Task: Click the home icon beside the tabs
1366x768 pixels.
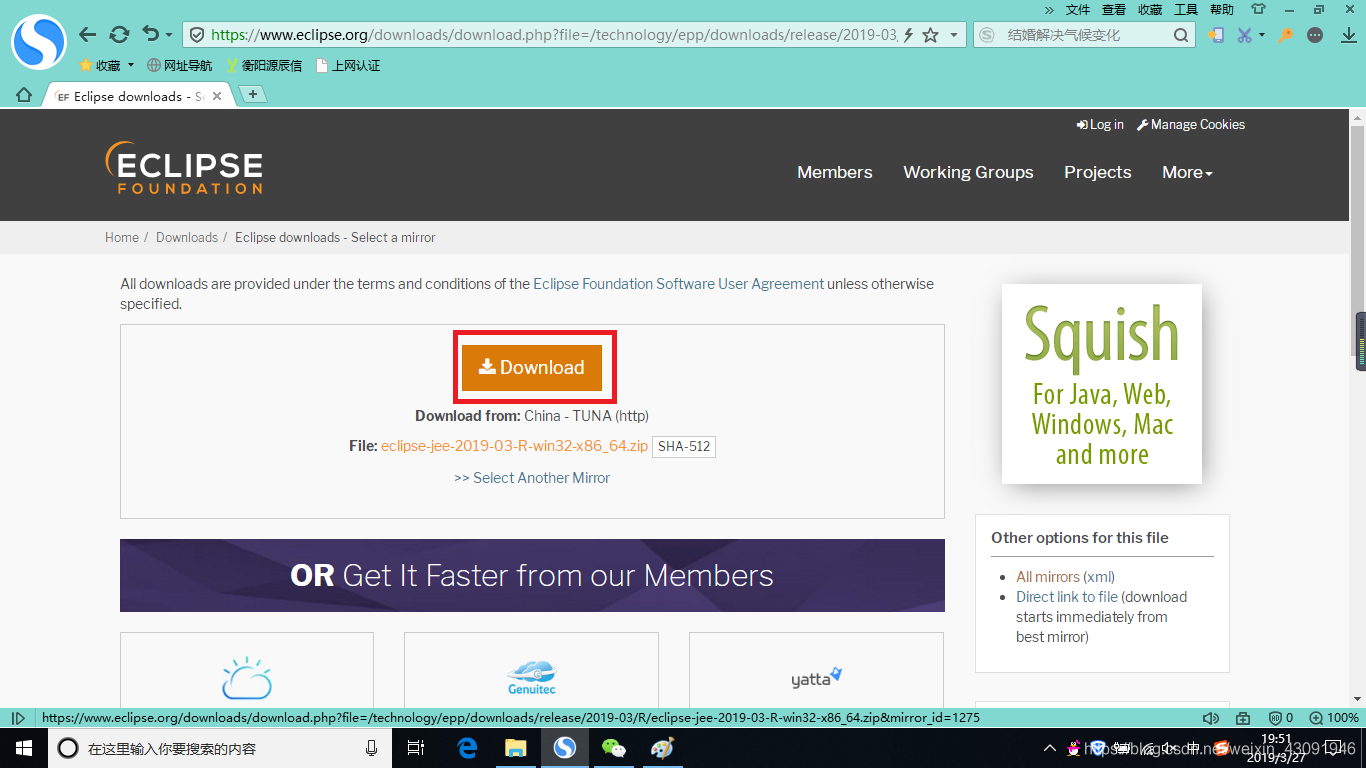Action: click(x=24, y=95)
